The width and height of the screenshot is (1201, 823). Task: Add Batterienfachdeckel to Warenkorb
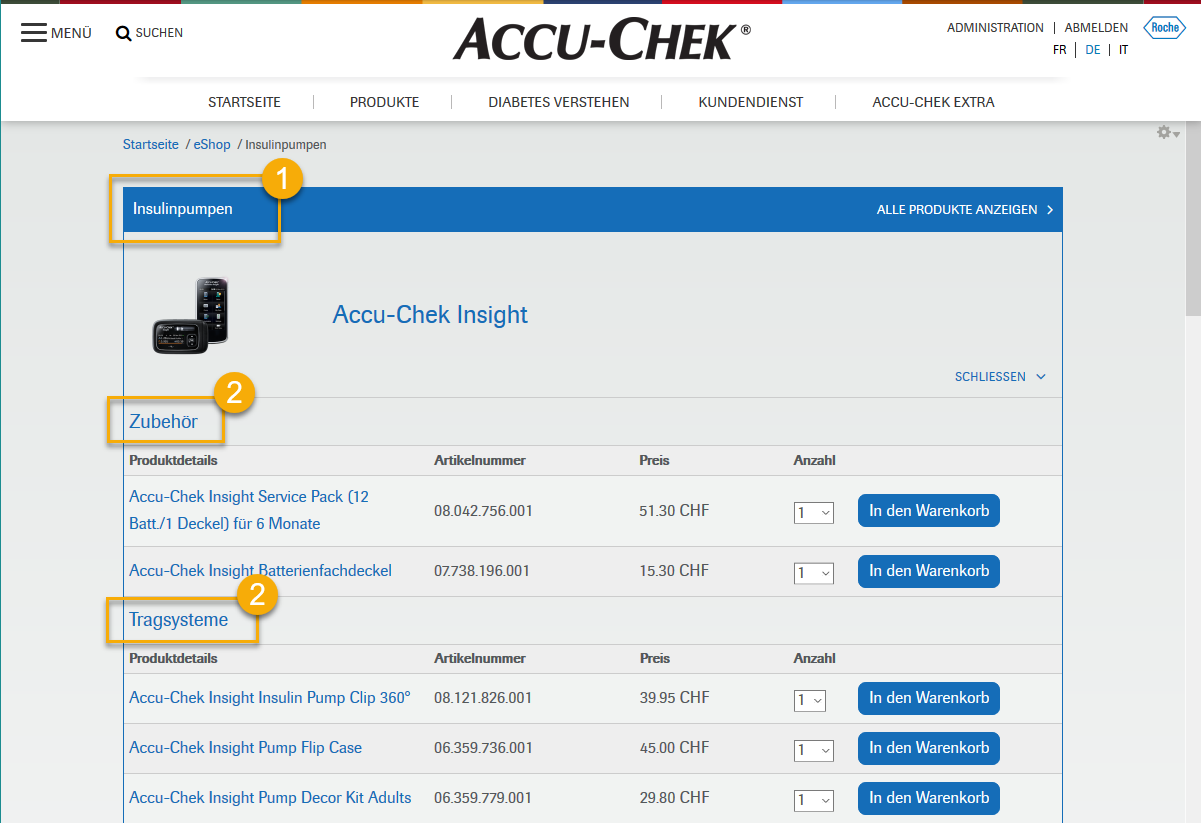[x=929, y=571]
